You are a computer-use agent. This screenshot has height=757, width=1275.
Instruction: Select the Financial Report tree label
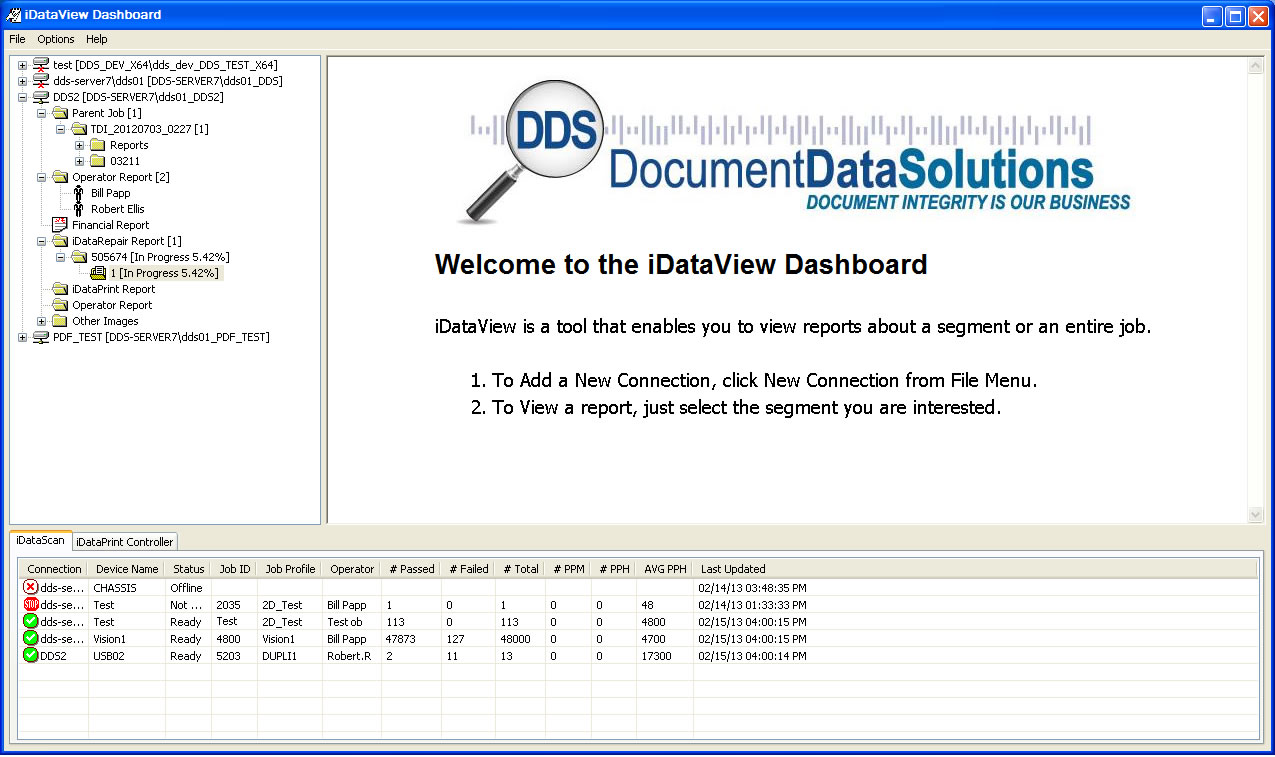click(x=111, y=225)
